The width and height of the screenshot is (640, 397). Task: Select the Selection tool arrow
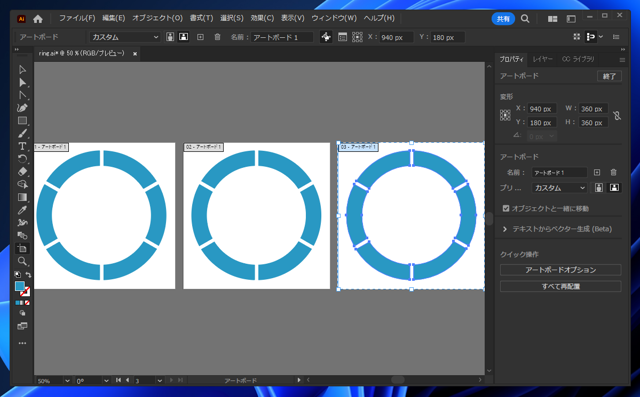[22, 70]
